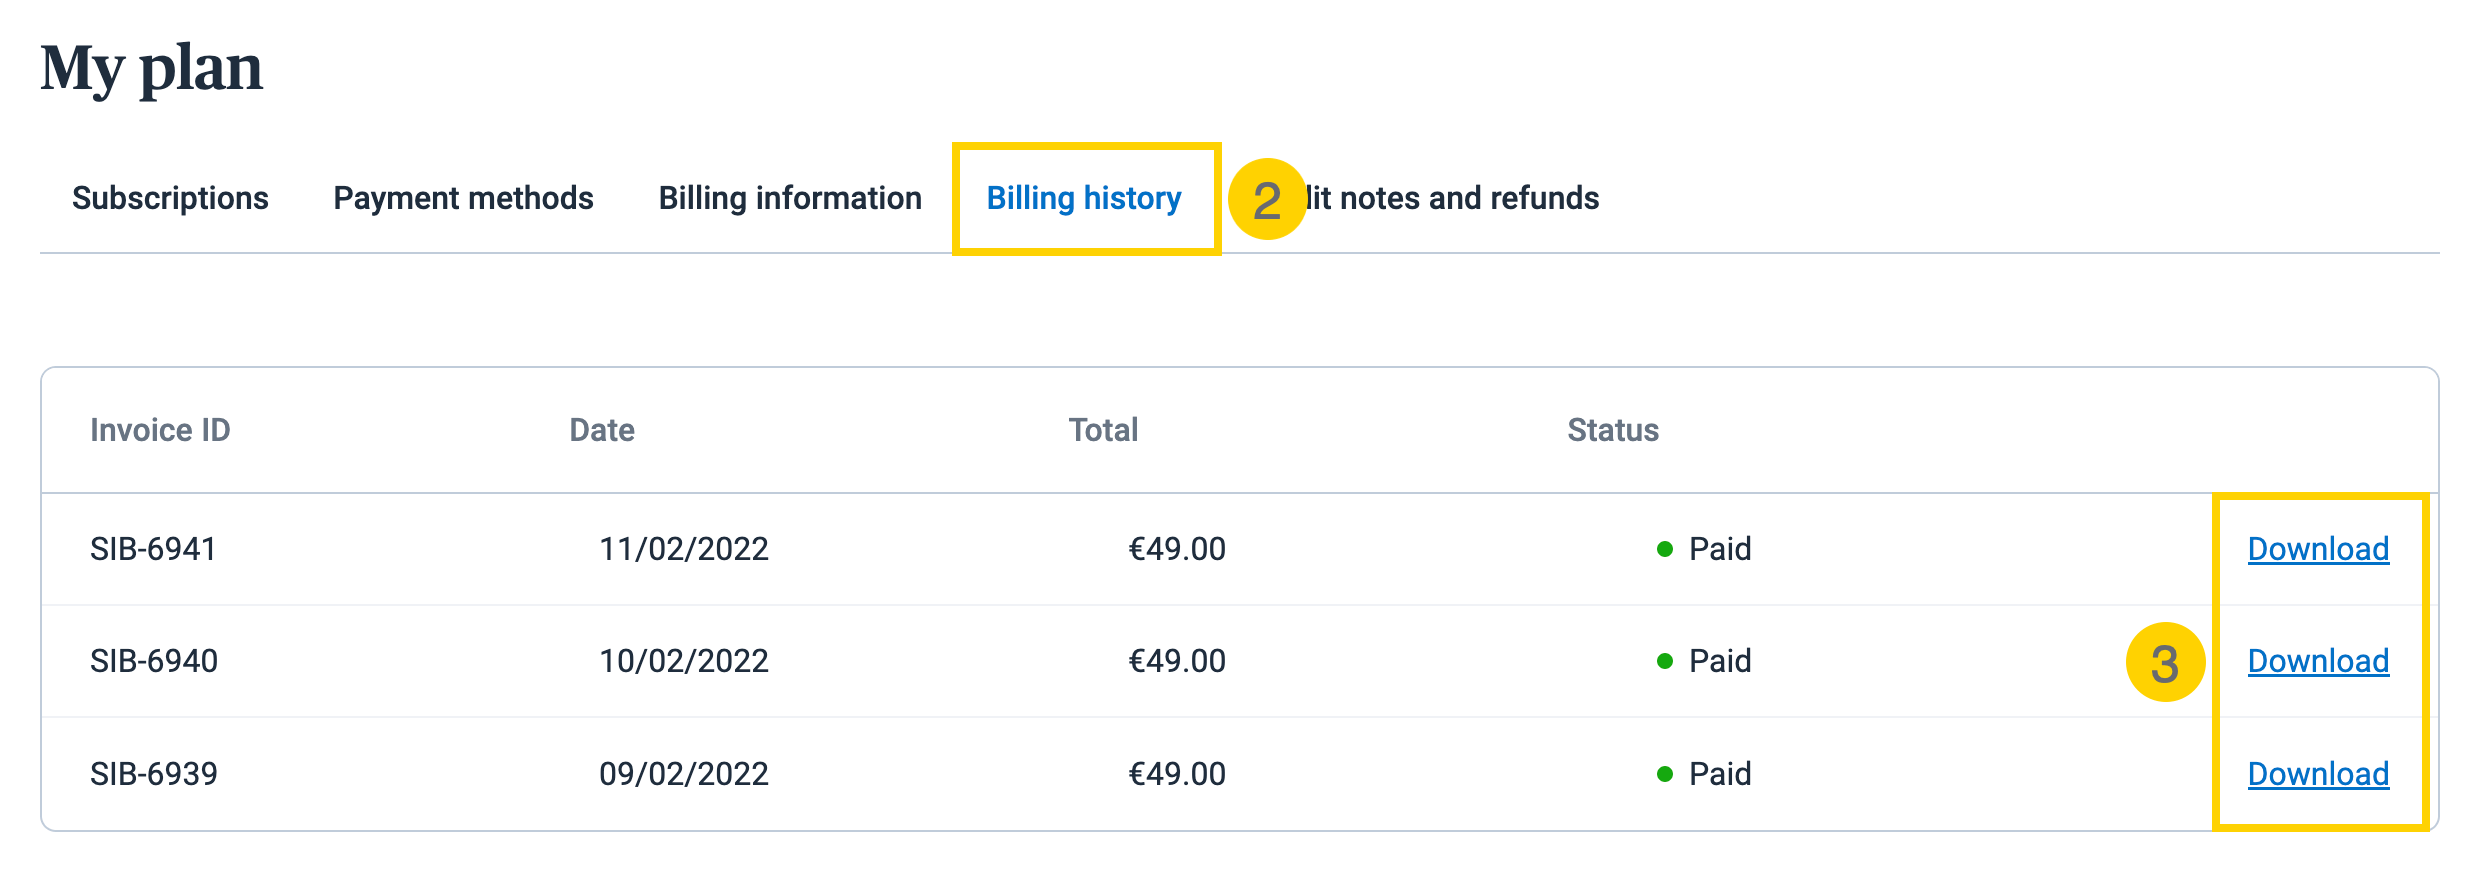Click the My plan page heading
Image resolution: width=2478 pixels, height=876 pixels.
coord(151,68)
